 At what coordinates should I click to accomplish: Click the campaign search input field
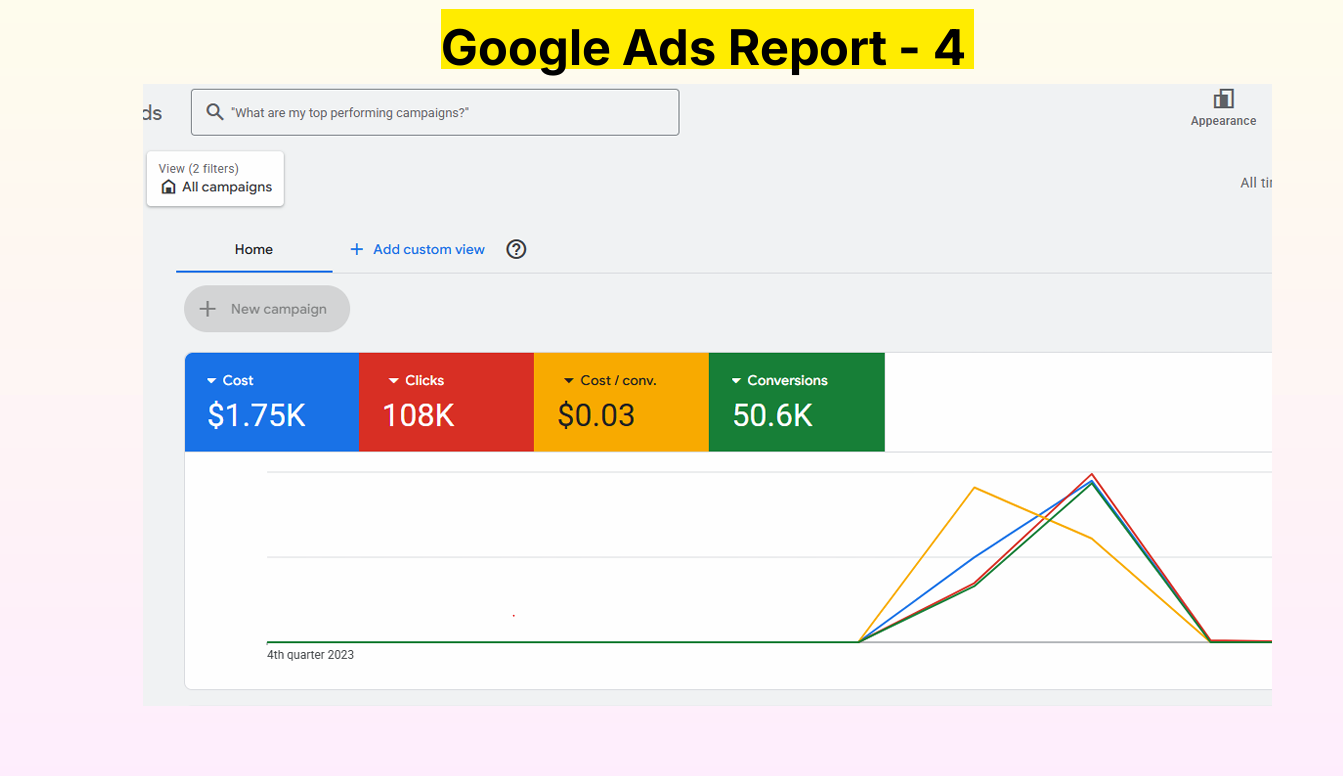pyautogui.click(x=435, y=112)
